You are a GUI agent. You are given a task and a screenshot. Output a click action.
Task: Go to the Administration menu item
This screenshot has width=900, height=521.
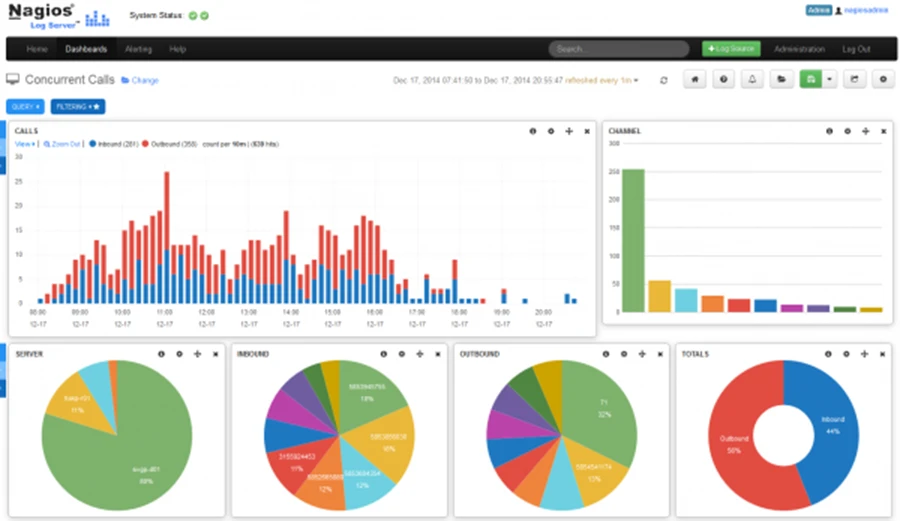pyautogui.click(x=799, y=49)
